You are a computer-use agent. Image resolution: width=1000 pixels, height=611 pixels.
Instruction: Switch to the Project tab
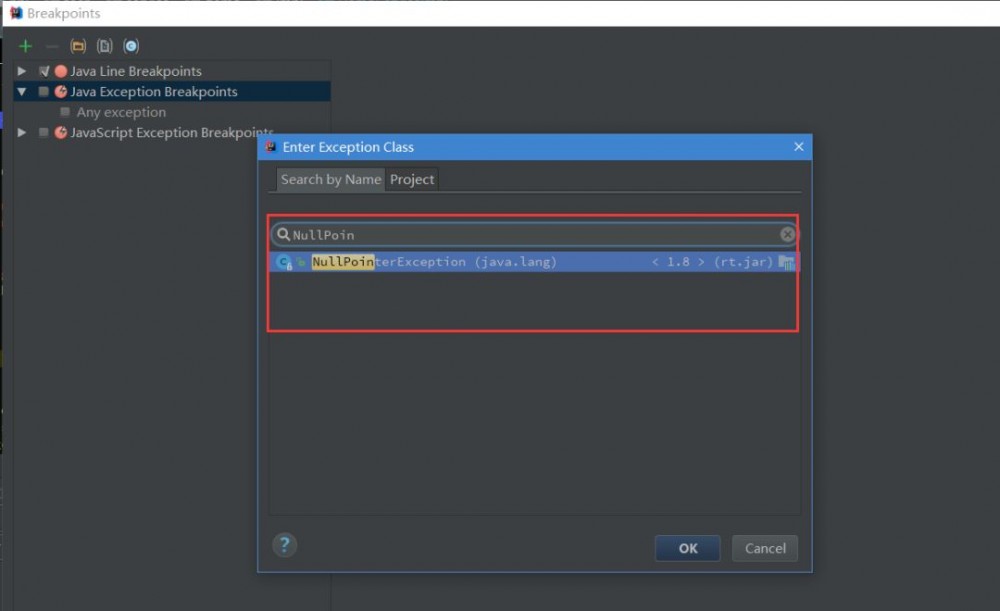[411, 179]
